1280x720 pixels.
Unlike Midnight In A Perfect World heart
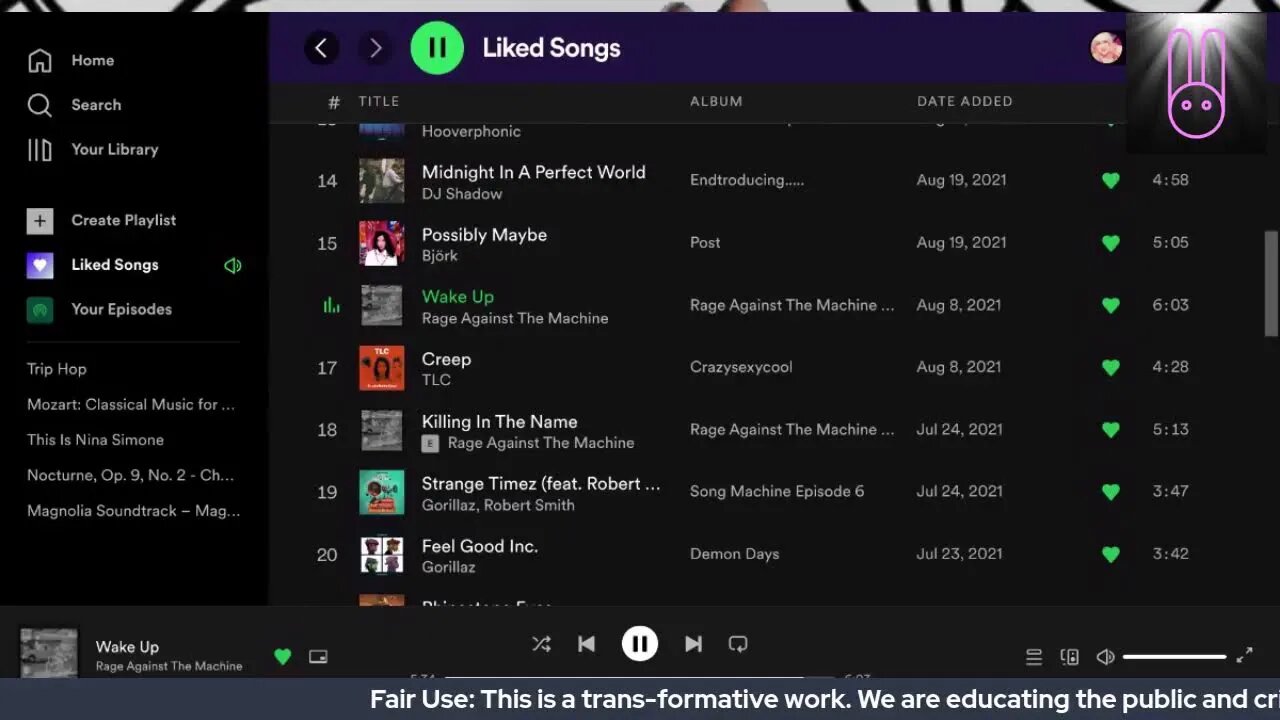click(1110, 181)
